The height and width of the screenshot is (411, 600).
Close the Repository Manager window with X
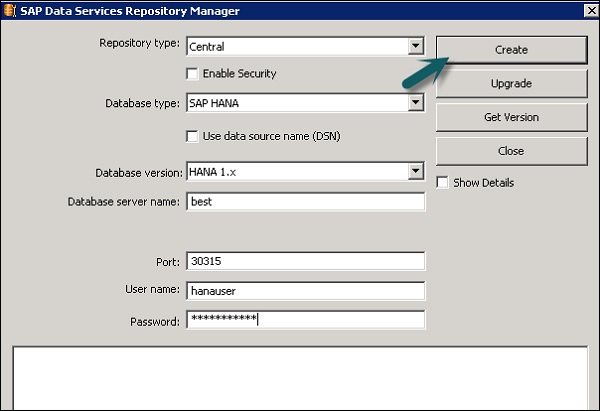pos(591,11)
